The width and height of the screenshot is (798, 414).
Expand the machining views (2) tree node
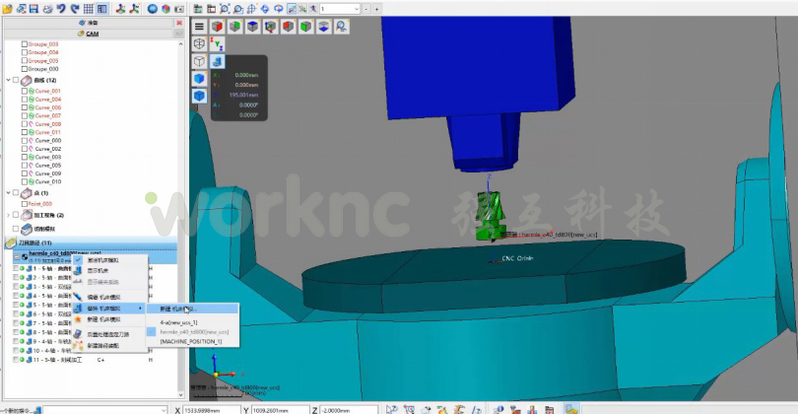click(9, 215)
